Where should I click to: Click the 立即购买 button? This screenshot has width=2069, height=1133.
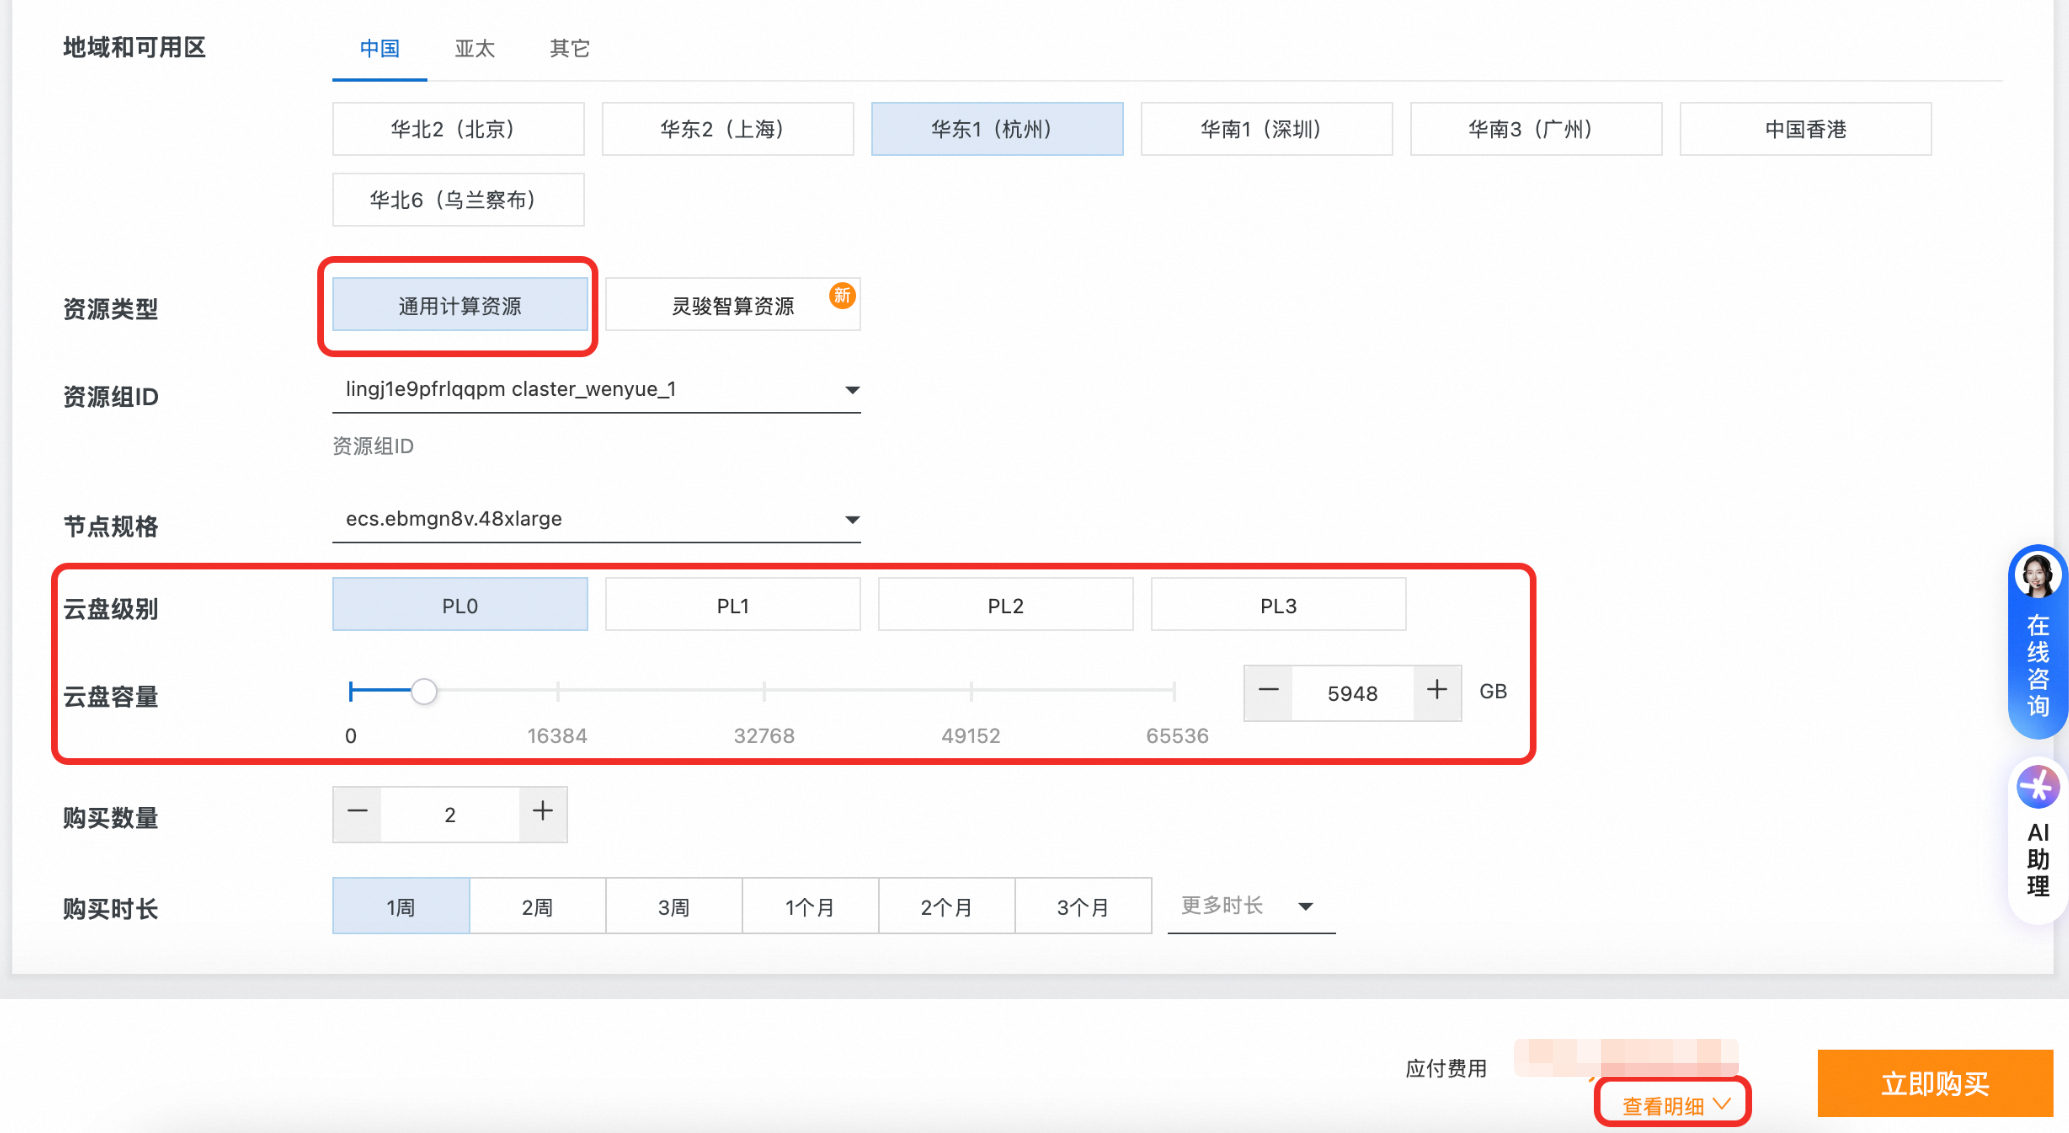(x=1934, y=1084)
